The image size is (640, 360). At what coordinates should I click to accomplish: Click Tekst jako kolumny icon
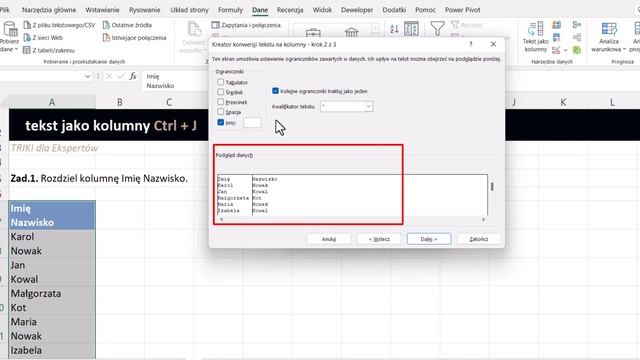[536, 37]
